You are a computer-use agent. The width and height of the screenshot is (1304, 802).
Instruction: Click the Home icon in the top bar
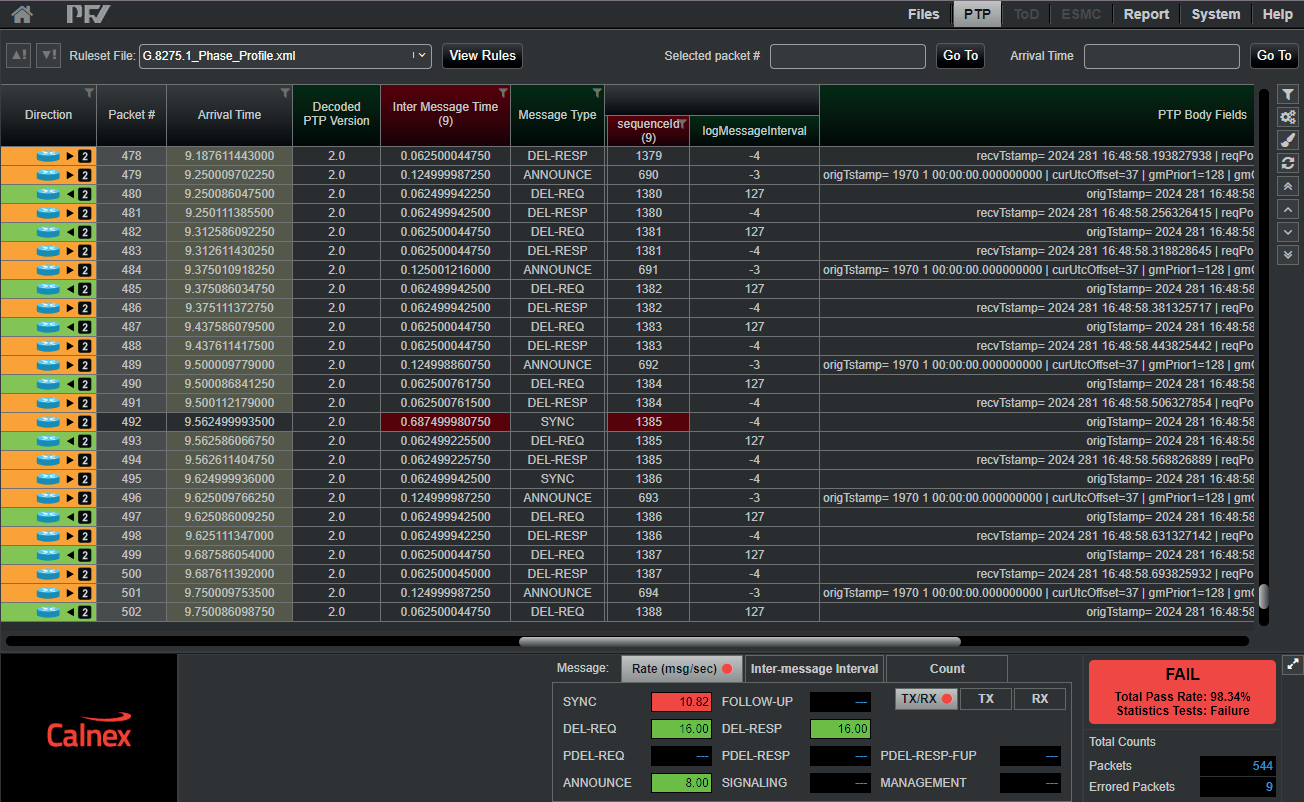[22, 14]
